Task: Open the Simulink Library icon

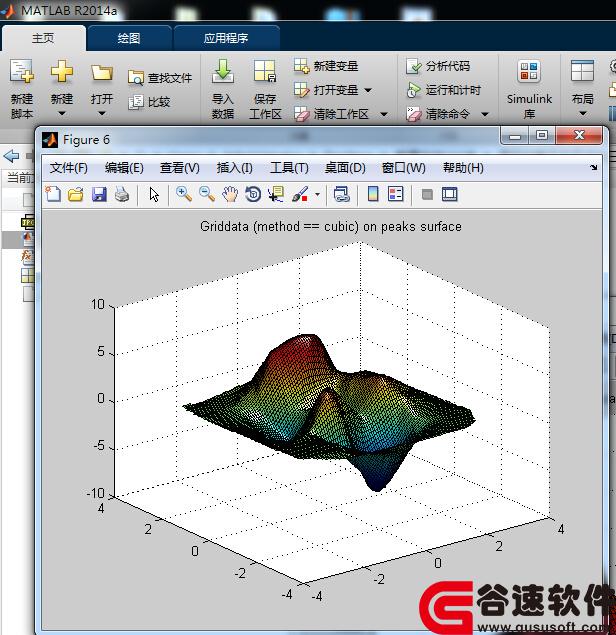Action: [529, 71]
